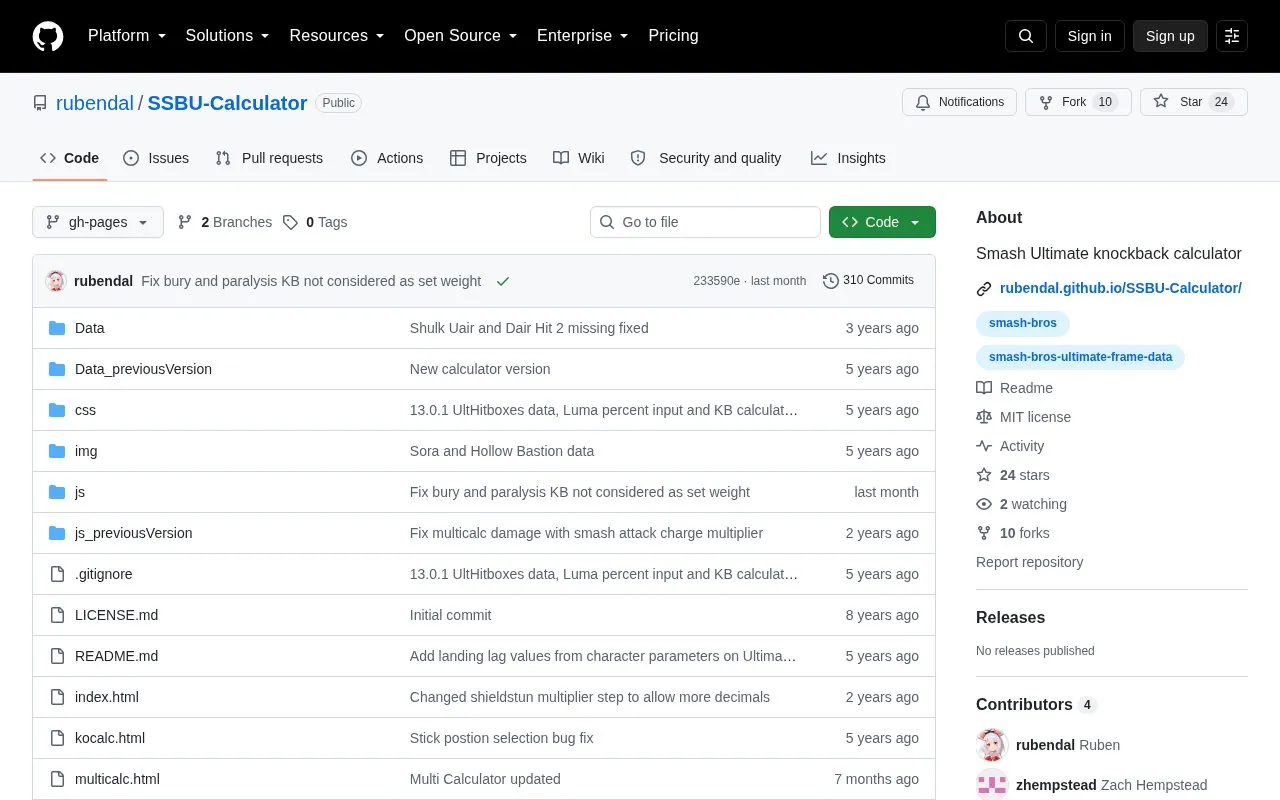Expand the Platform menu
This screenshot has height=800, width=1280.
tap(126, 36)
